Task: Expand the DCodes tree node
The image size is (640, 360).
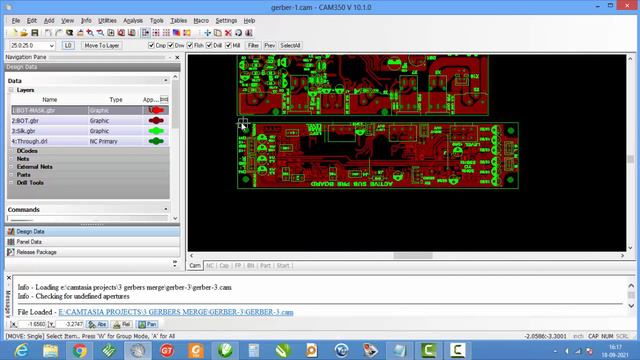Action: 11,151
